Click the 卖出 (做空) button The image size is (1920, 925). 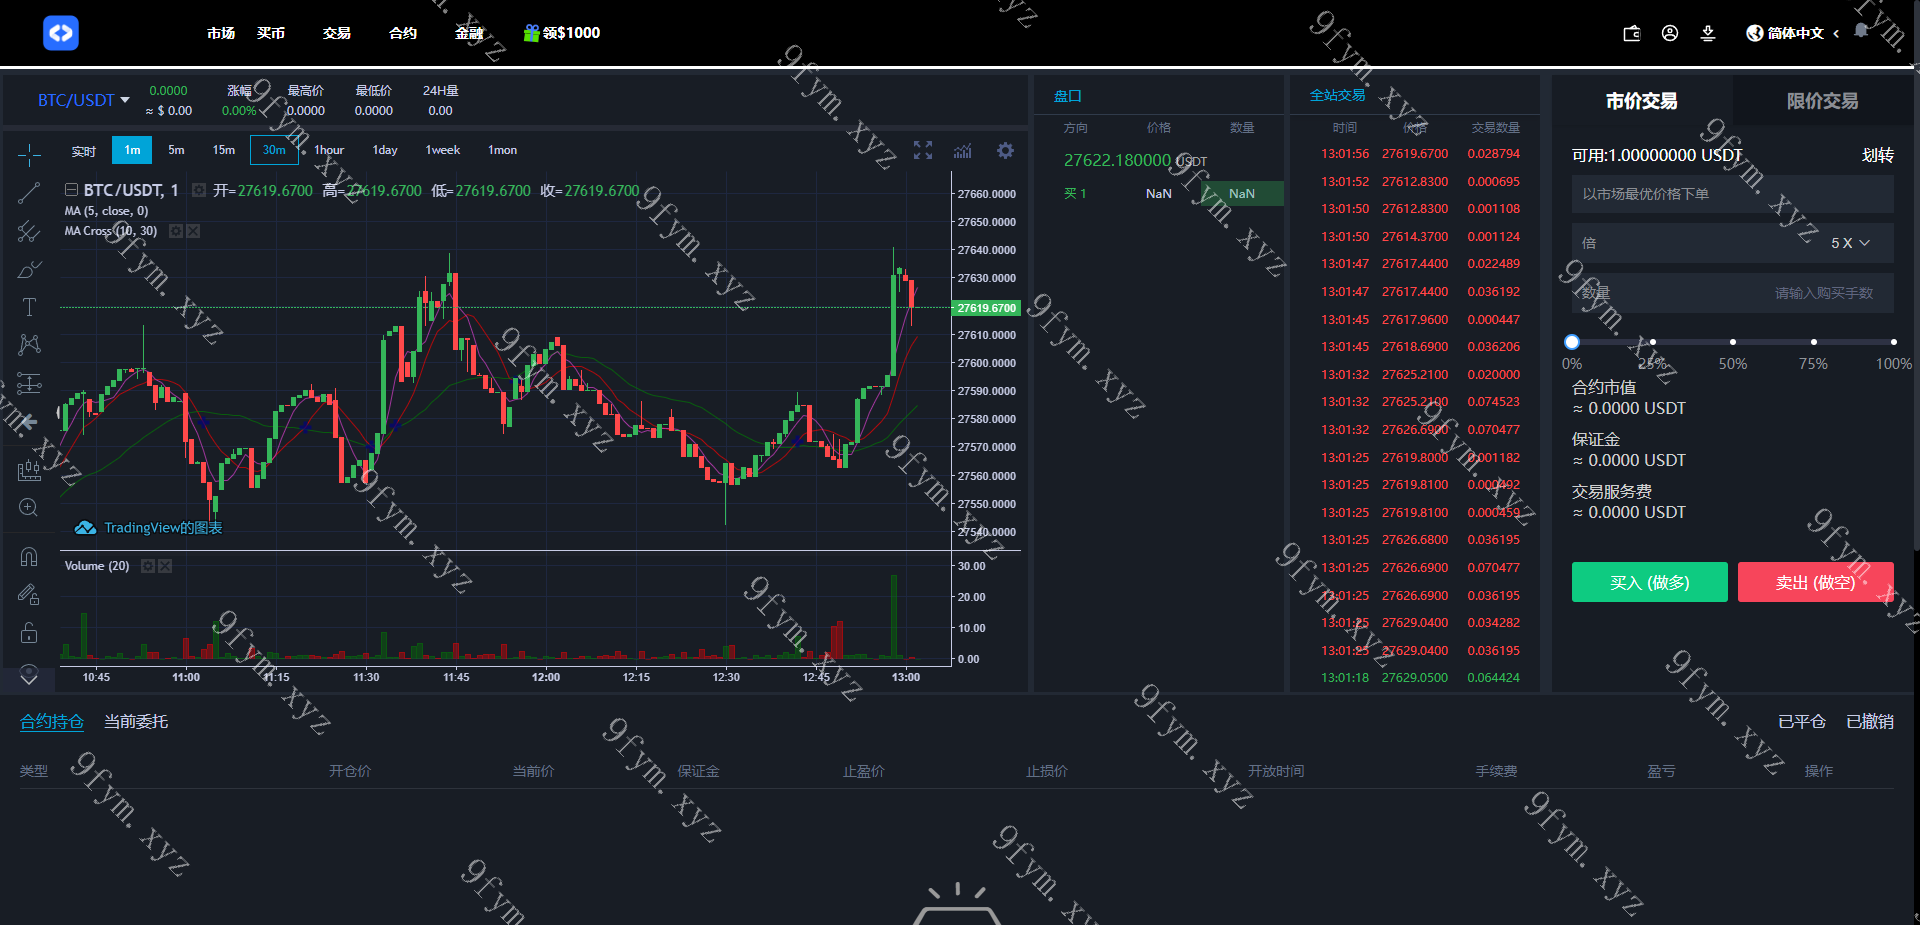[x=1816, y=582]
